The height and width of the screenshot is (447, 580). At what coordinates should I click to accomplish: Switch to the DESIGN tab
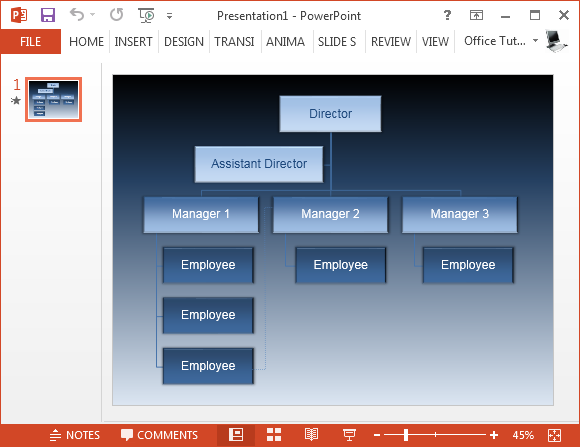pos(184,41)
